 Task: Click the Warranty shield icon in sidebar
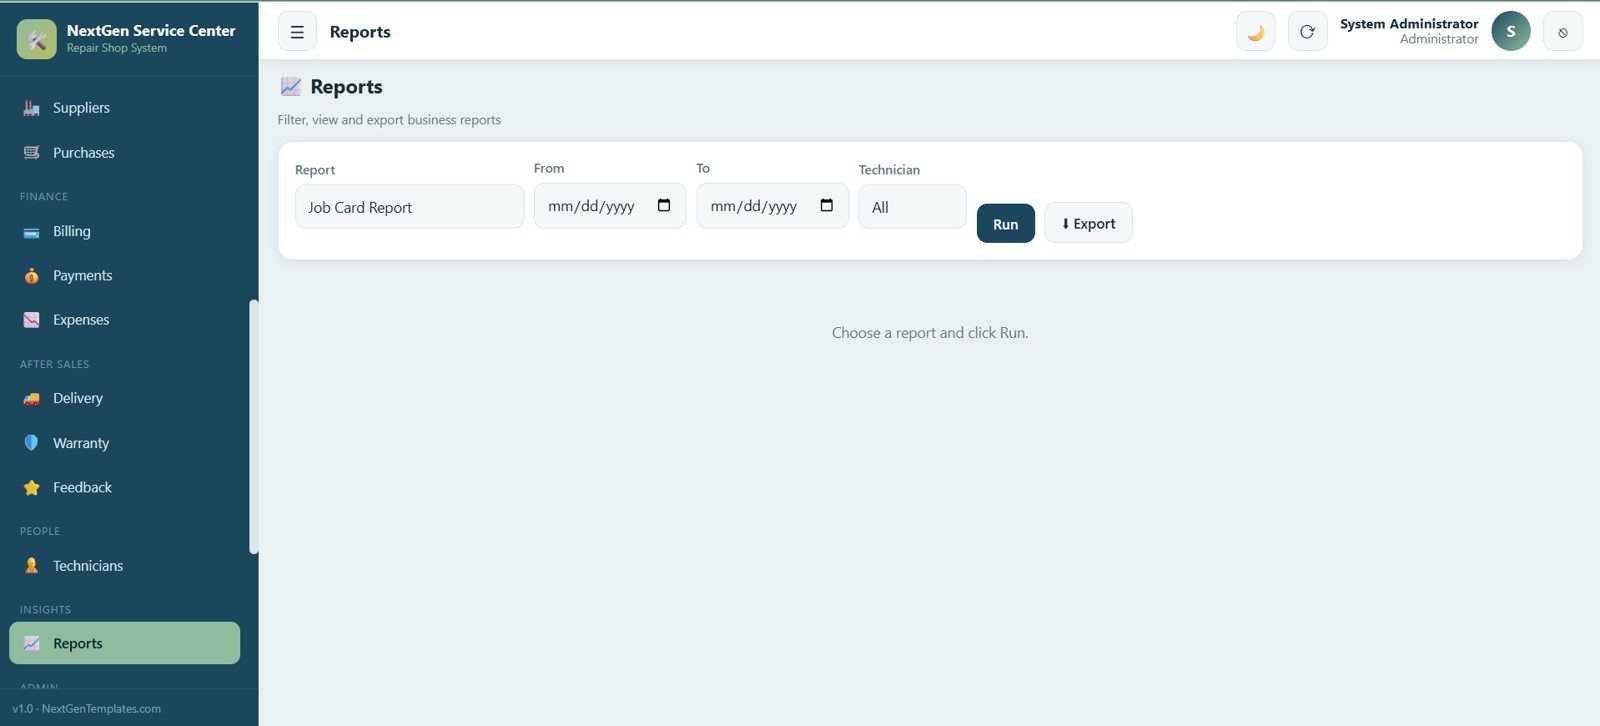32,443
